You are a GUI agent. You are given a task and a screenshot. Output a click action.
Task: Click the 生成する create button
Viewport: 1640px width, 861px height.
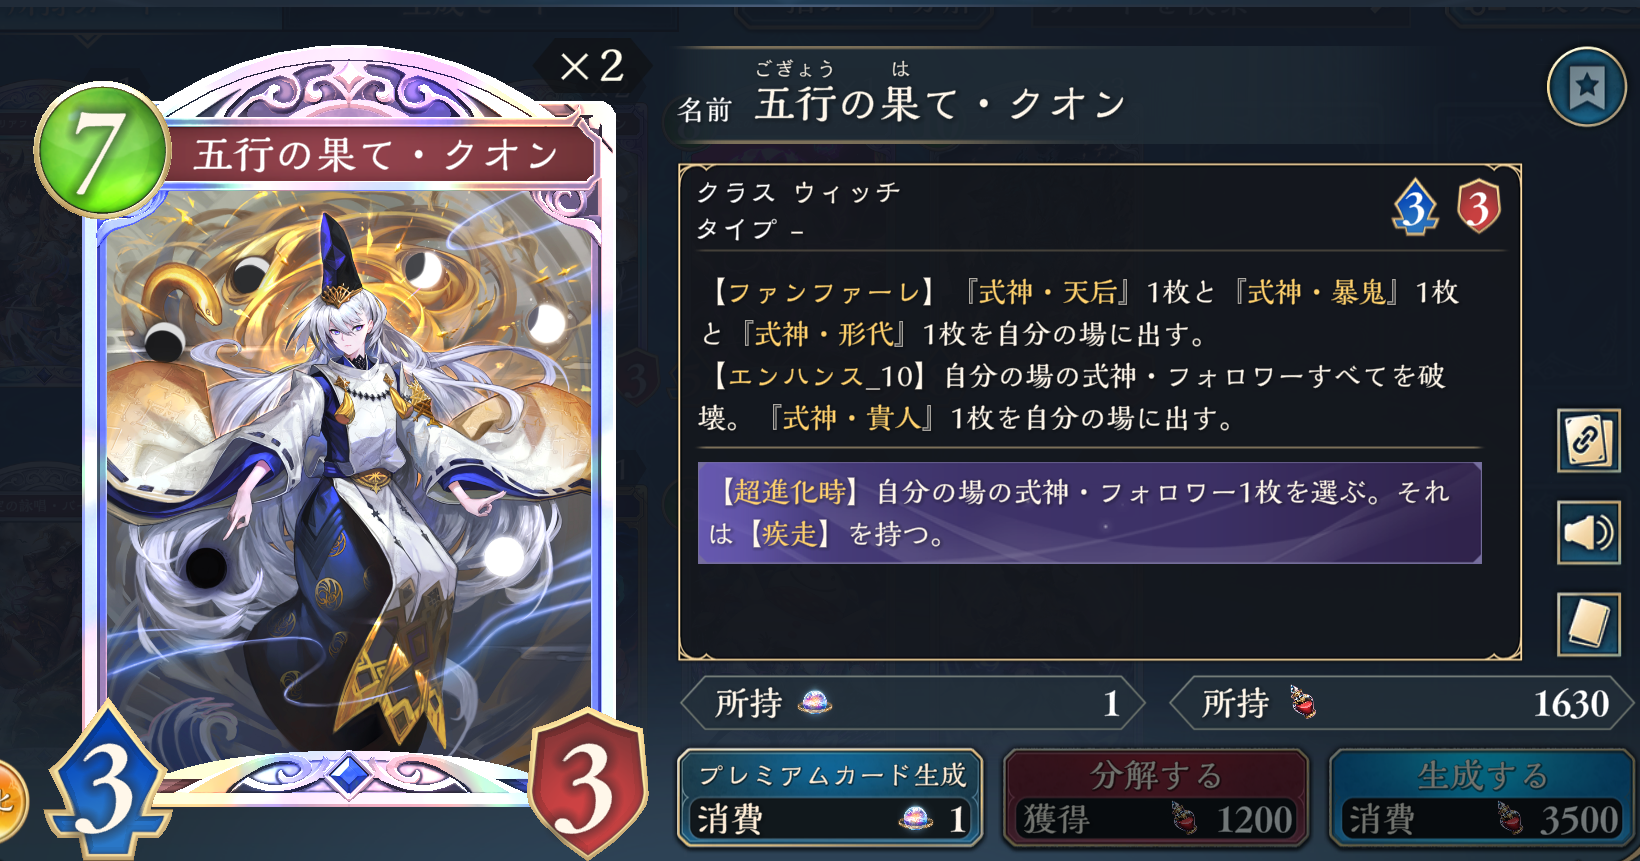[x=1482, y=798]
